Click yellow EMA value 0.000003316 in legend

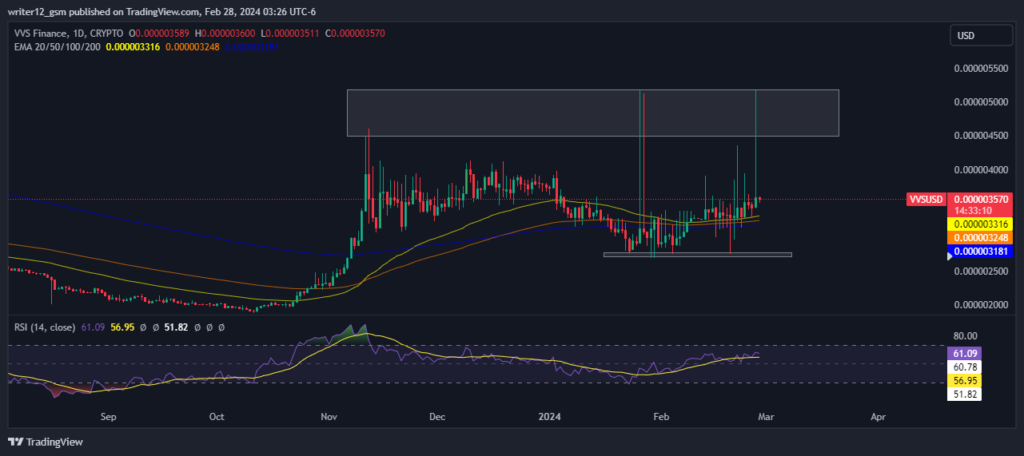(134, 47)
